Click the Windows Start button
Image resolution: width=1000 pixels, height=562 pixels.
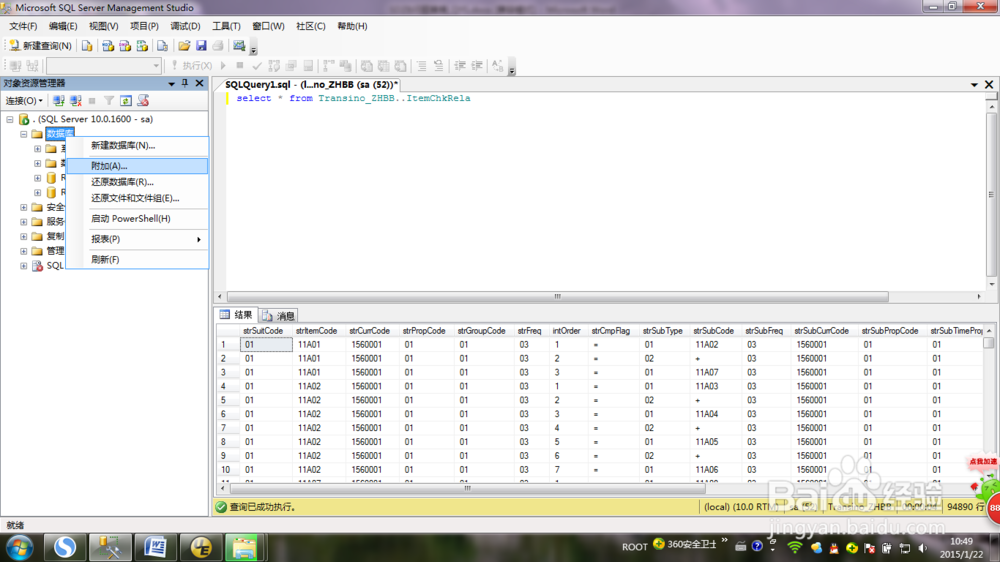pos(20,547)
